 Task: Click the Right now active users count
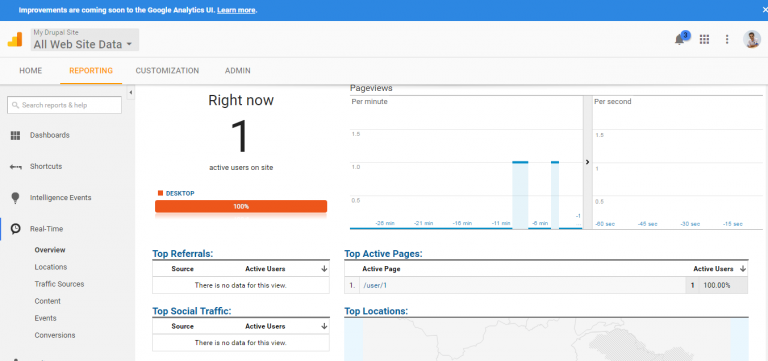pos(240,137)
